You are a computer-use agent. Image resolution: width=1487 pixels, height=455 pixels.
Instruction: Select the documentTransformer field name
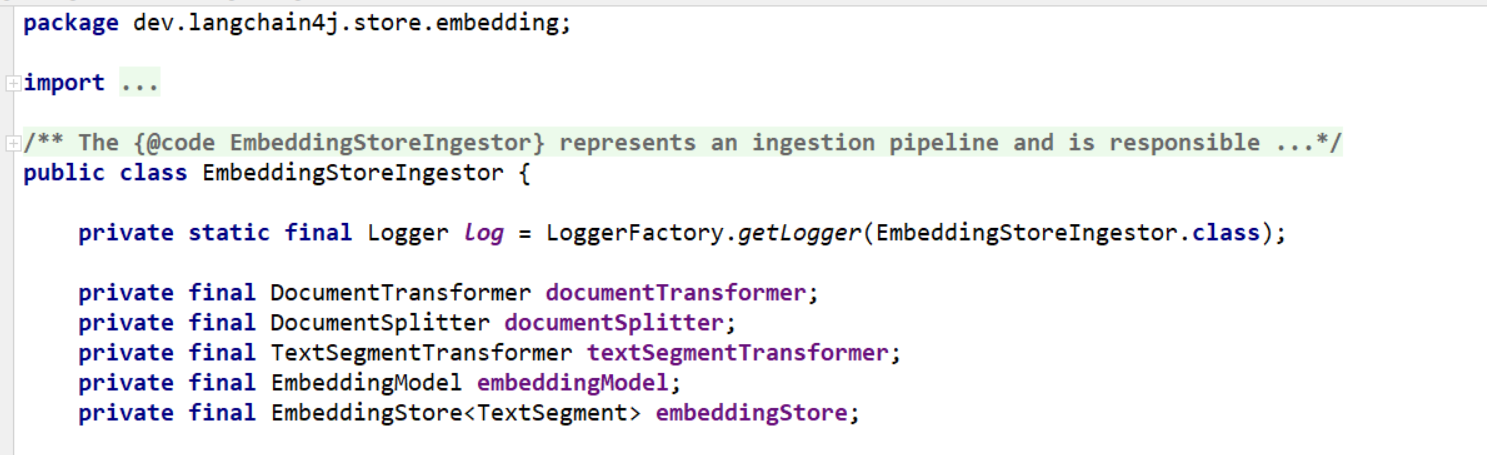(x=675, y=293)
